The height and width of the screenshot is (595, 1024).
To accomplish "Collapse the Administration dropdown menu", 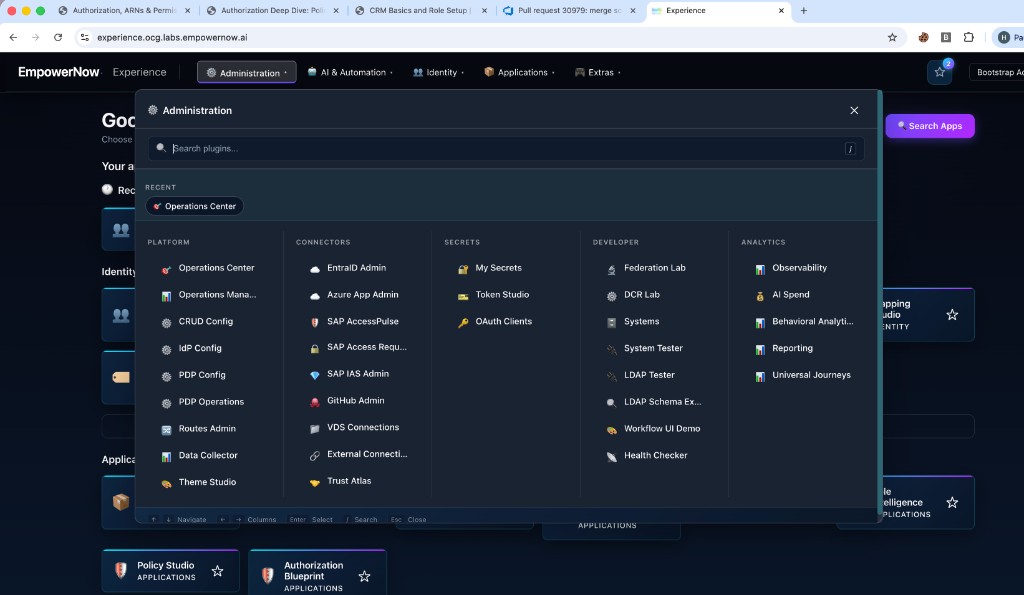I will coord(247,72).
